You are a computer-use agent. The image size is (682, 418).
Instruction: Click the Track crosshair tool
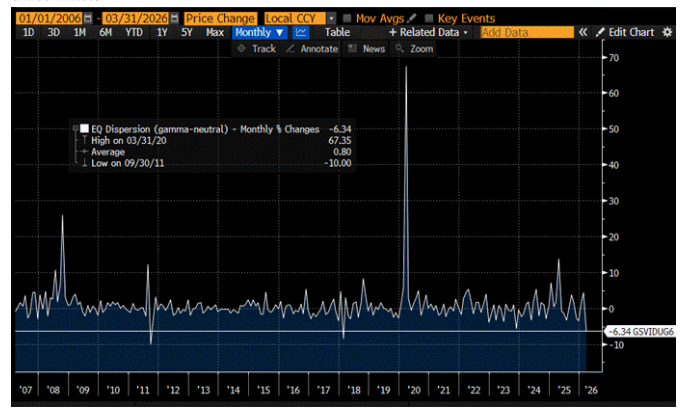256,48
